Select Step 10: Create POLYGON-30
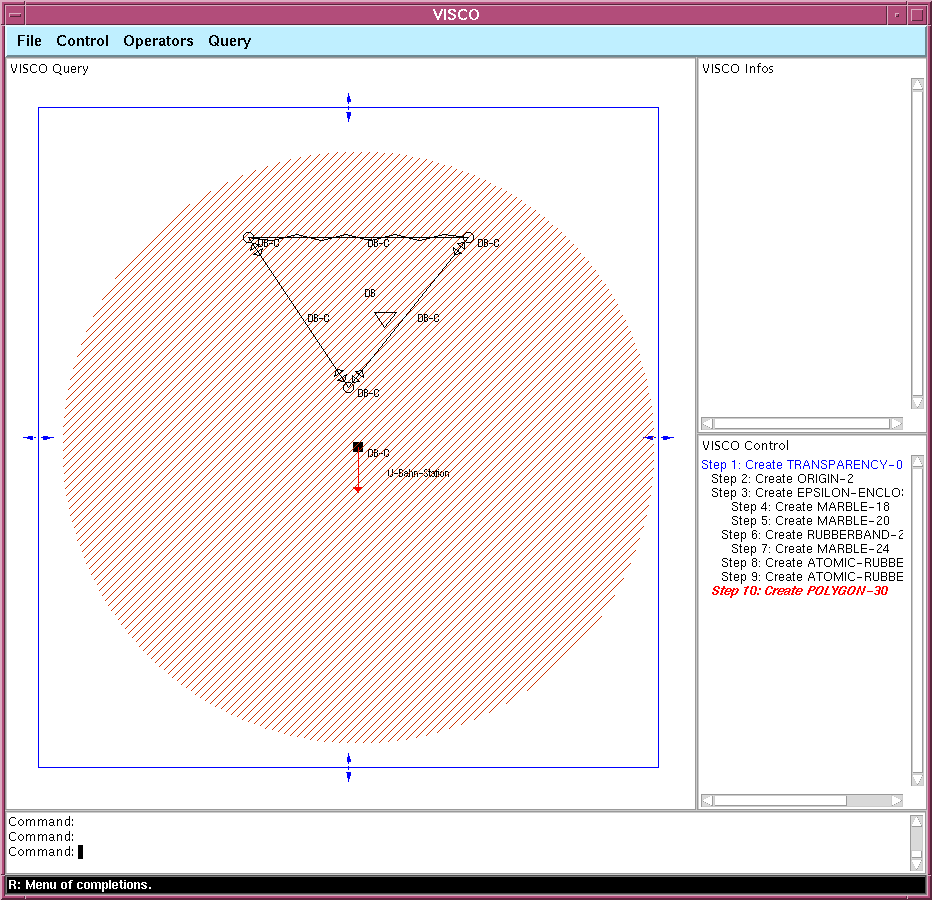The height and width of the screenshot is (900, 932). [x=799, y=590]
